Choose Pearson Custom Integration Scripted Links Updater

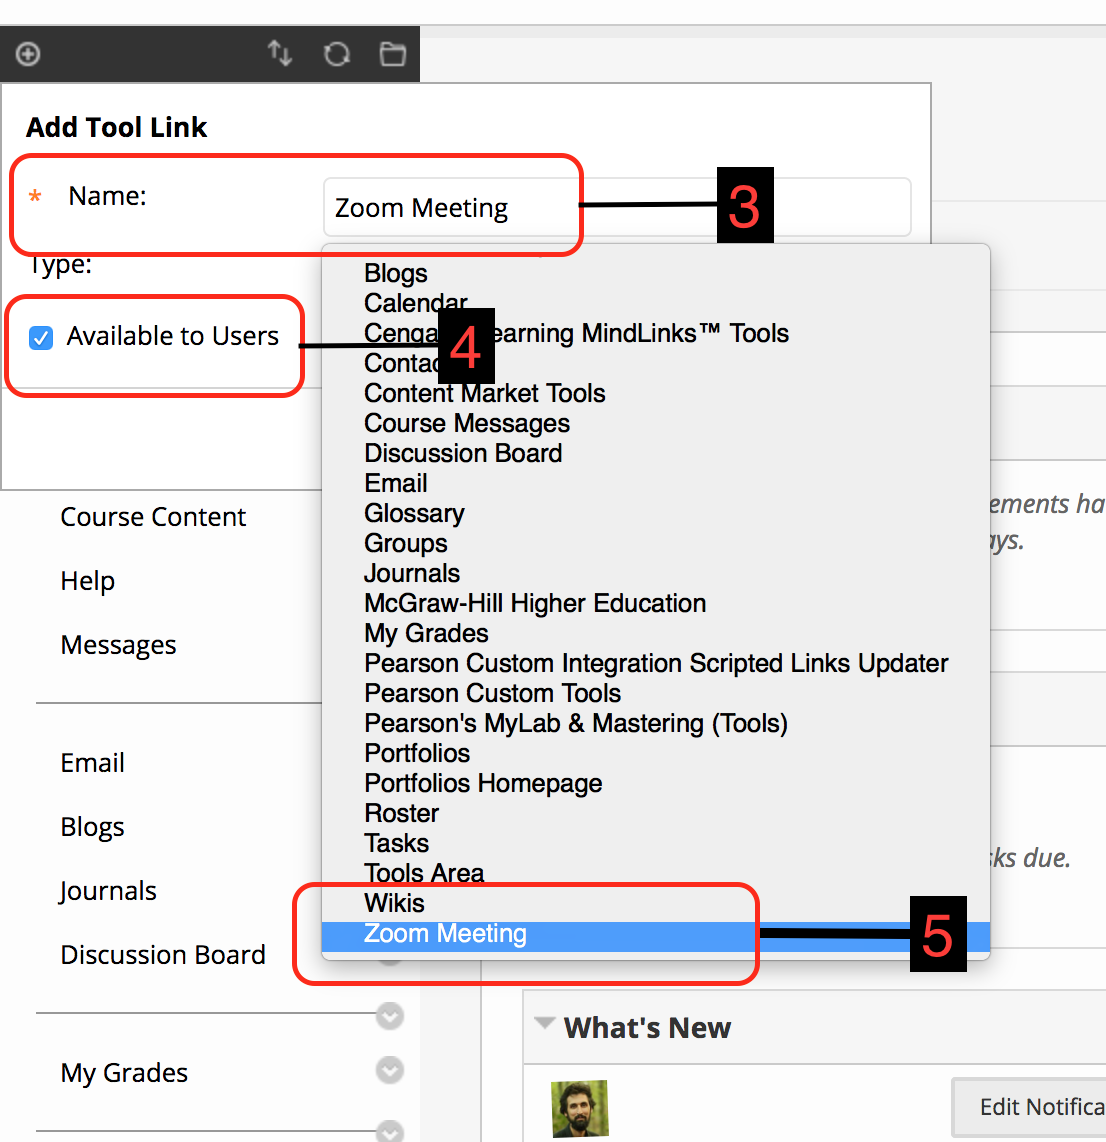[x=656, y=663]
